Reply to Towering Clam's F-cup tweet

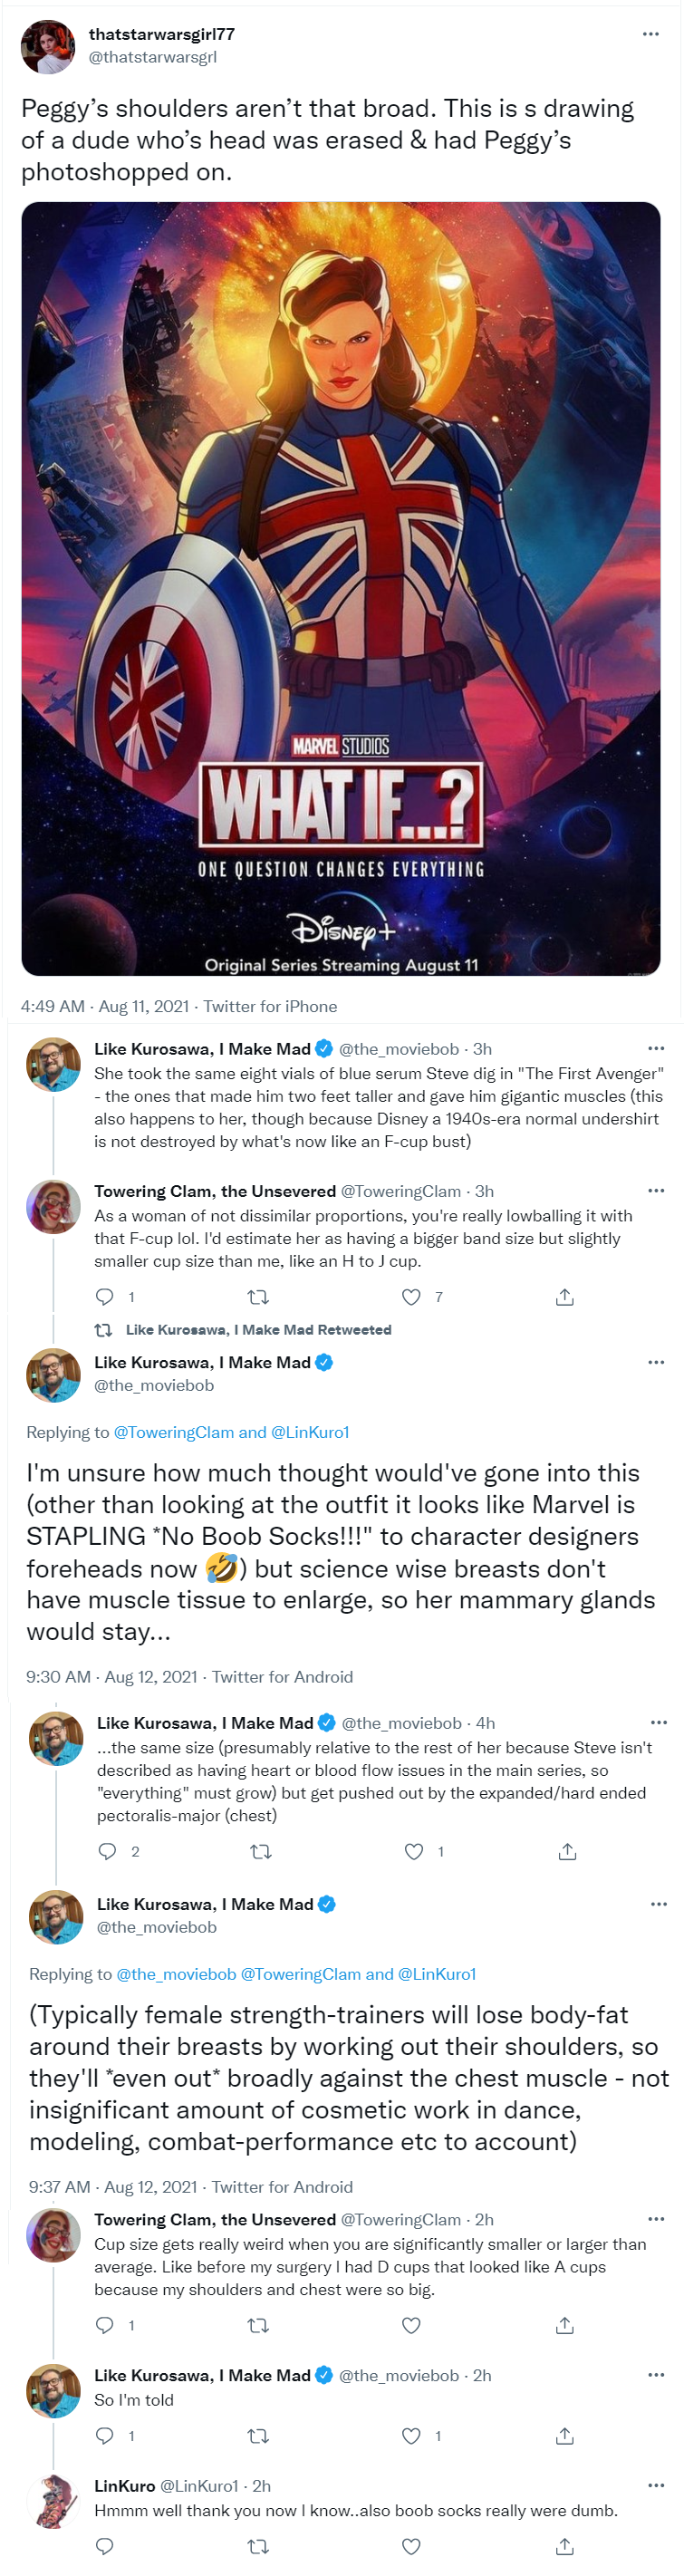(x=105, y=1297)
